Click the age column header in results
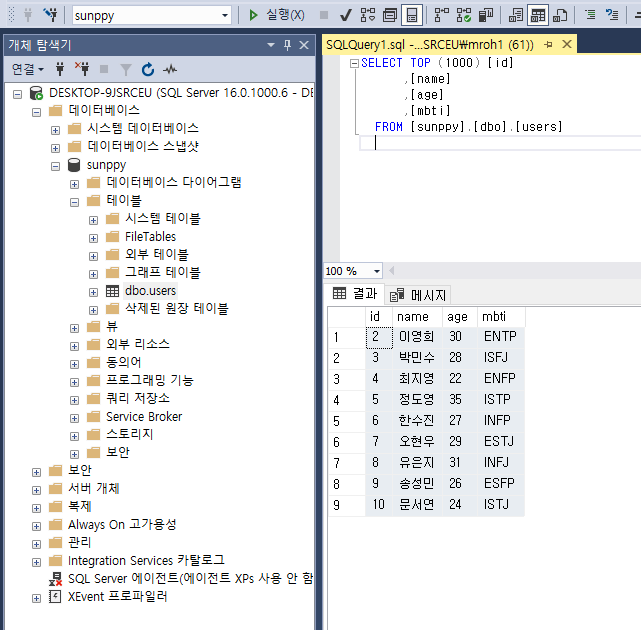 [460, 317]
